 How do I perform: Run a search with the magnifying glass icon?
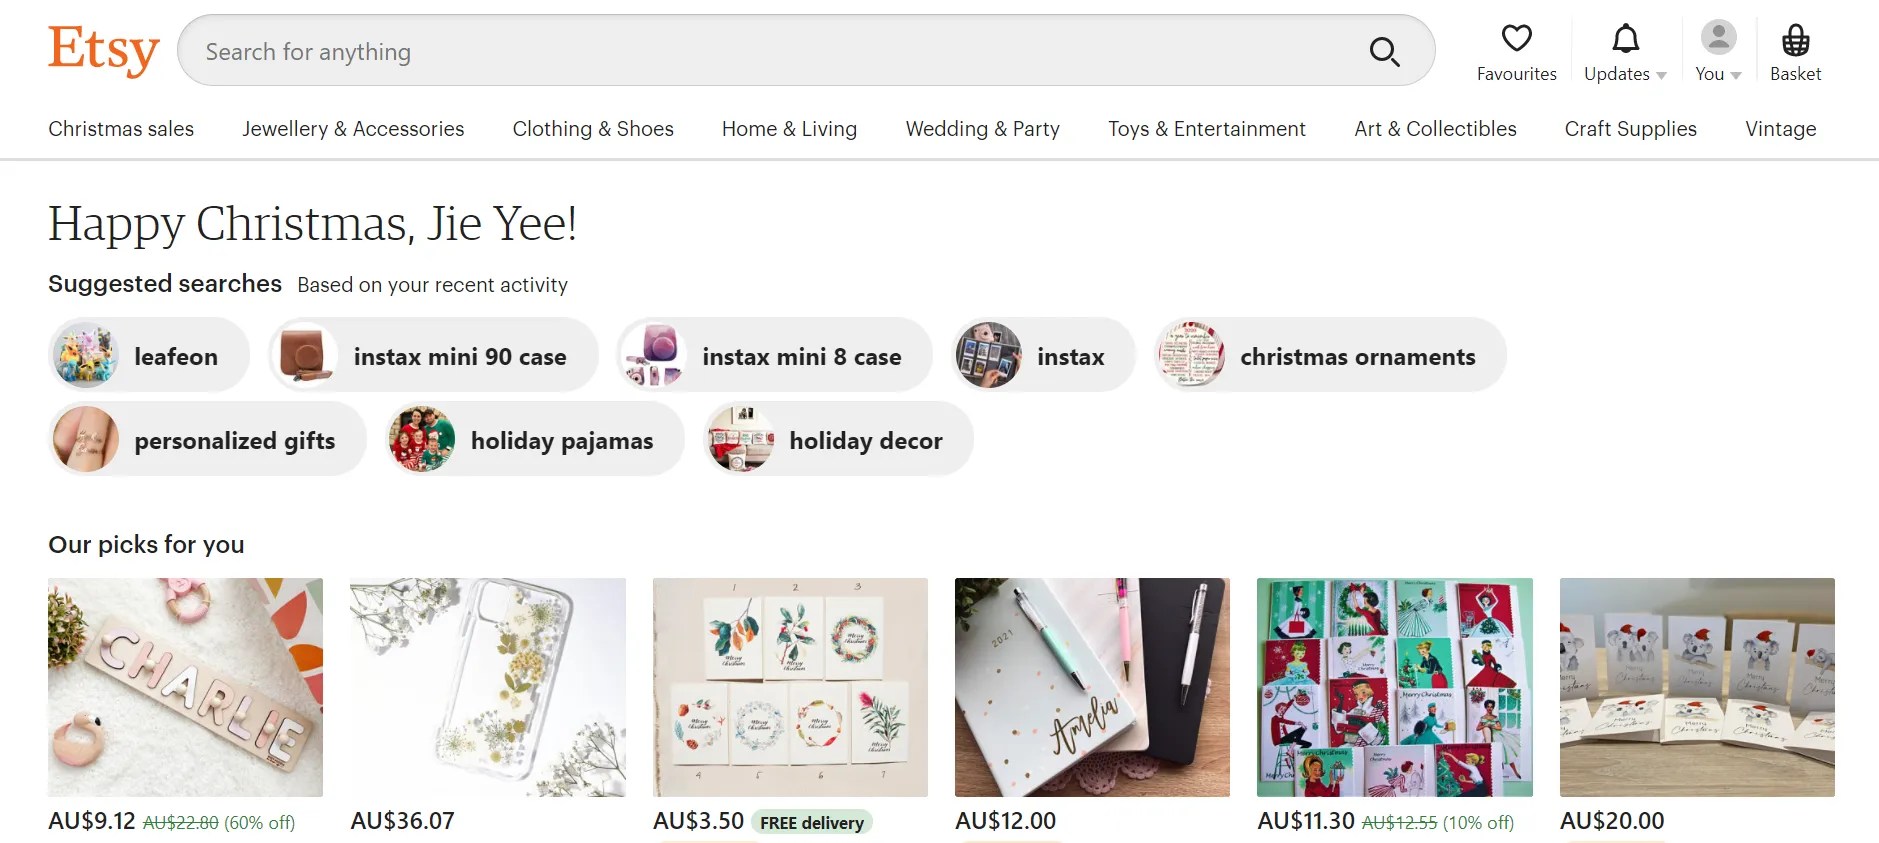point(1384,51)
